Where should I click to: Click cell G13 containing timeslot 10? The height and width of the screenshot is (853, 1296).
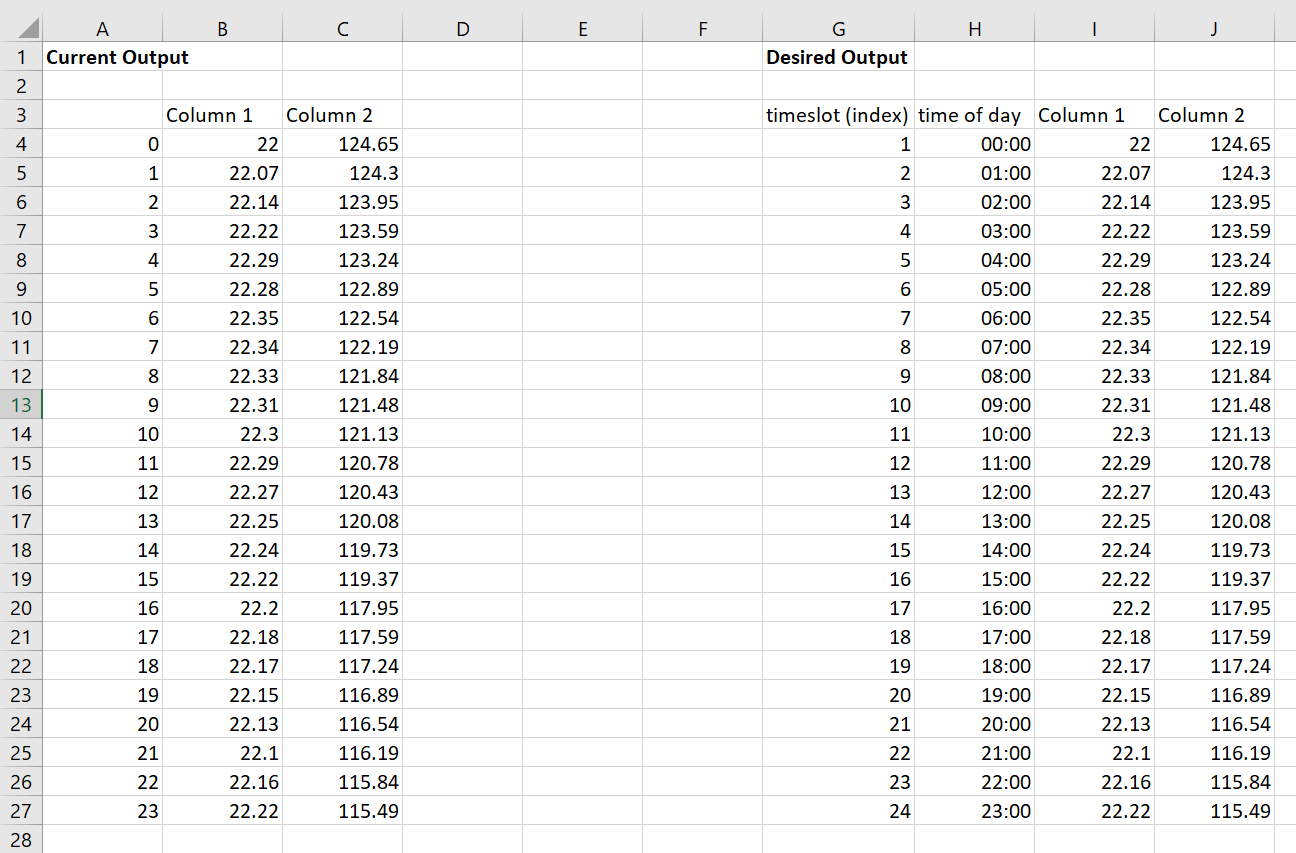(838, 405)
